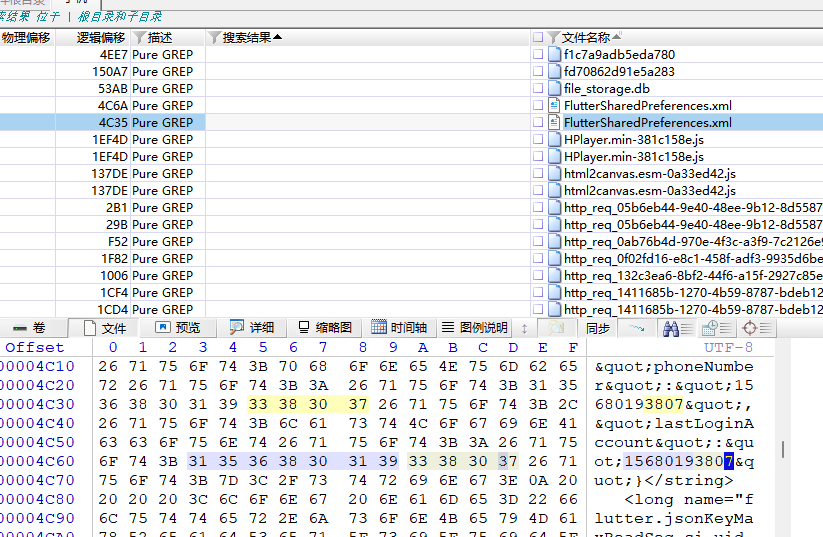823x537 pixels.
Task: Click the 描述 column header
Action: tap(160, 38)
